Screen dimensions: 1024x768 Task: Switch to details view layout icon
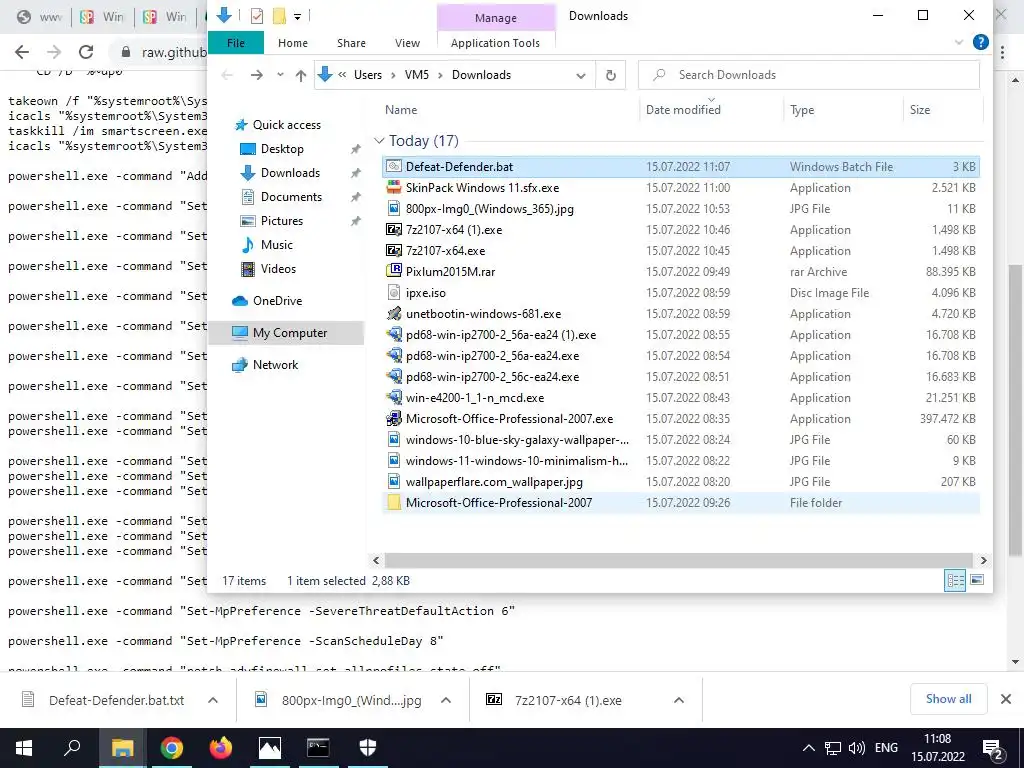(955, 580)
